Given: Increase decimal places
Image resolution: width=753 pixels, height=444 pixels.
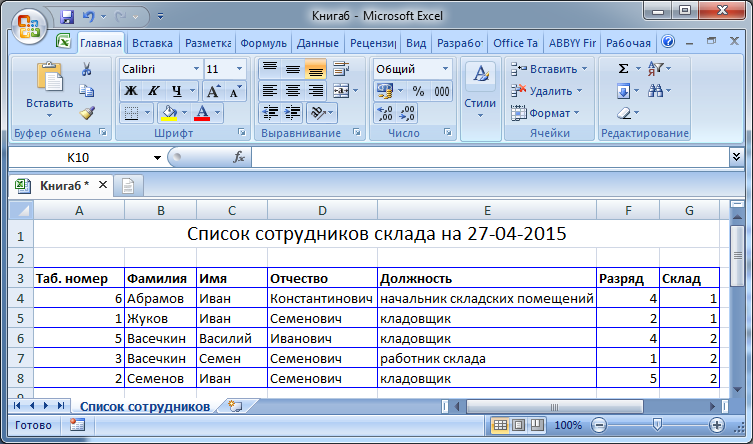Looking at the screenshot, I should [x=385, y=113].
